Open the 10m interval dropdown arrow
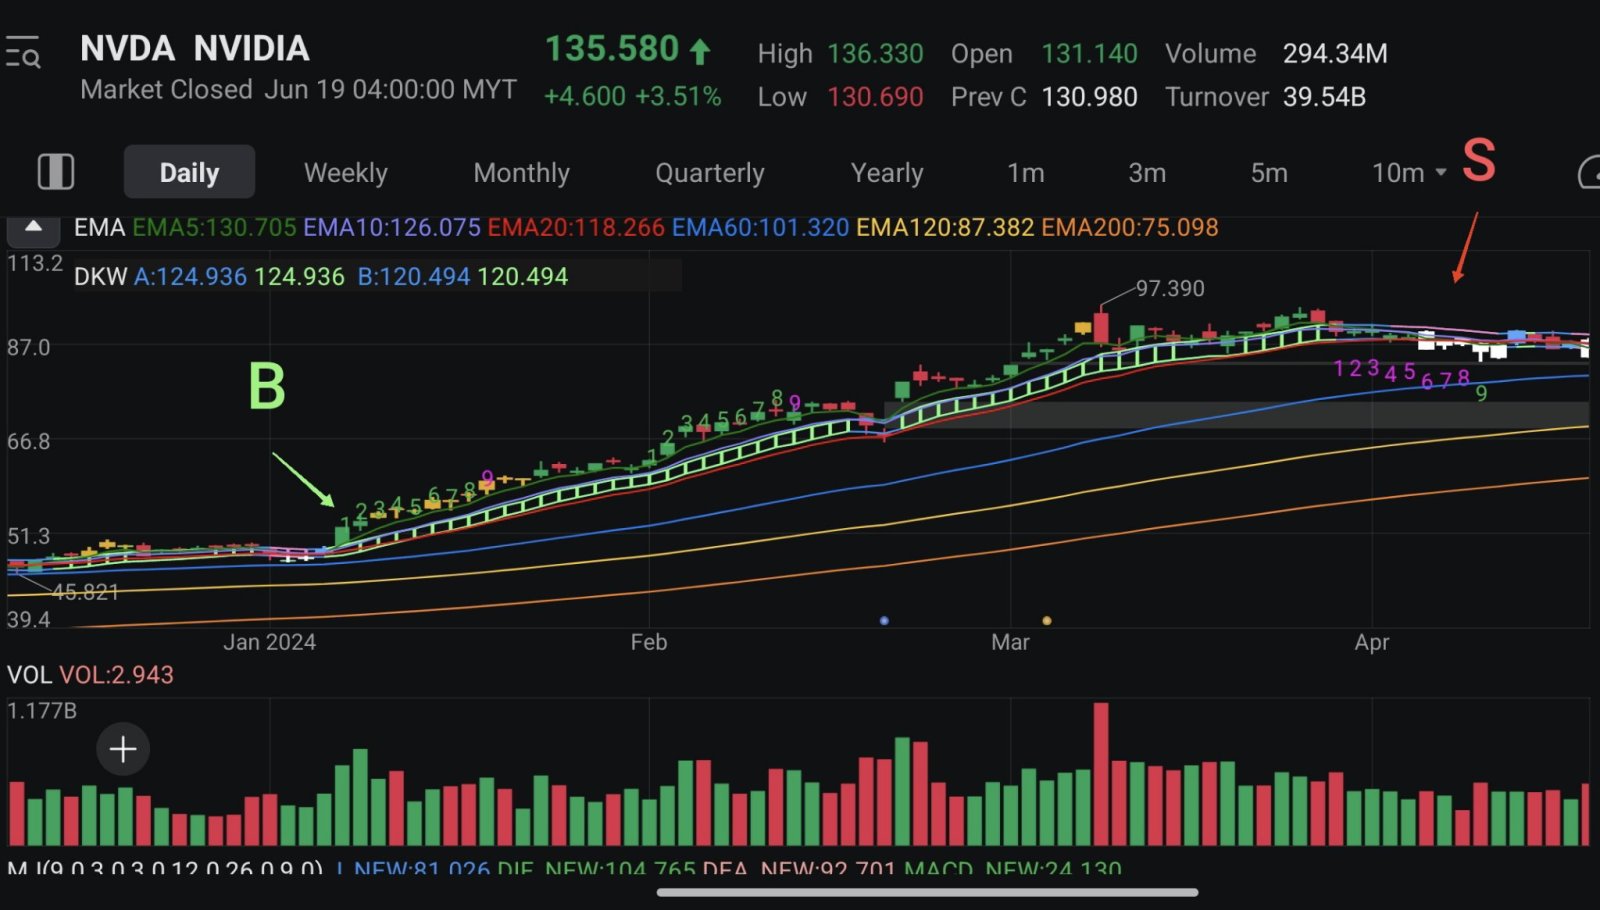Screen dimensions: 1600x910 1441,173
